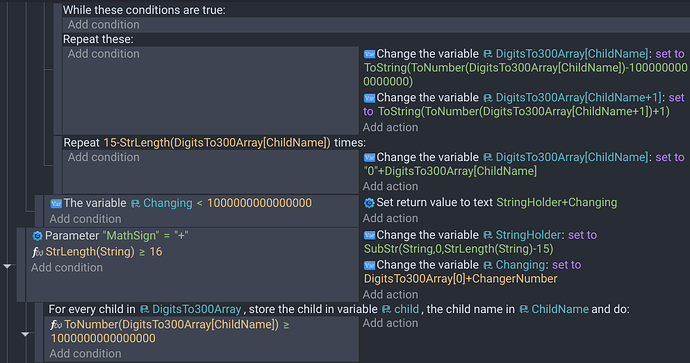
Task: Click gear icon beside Set return value
Action: point(369,203)
